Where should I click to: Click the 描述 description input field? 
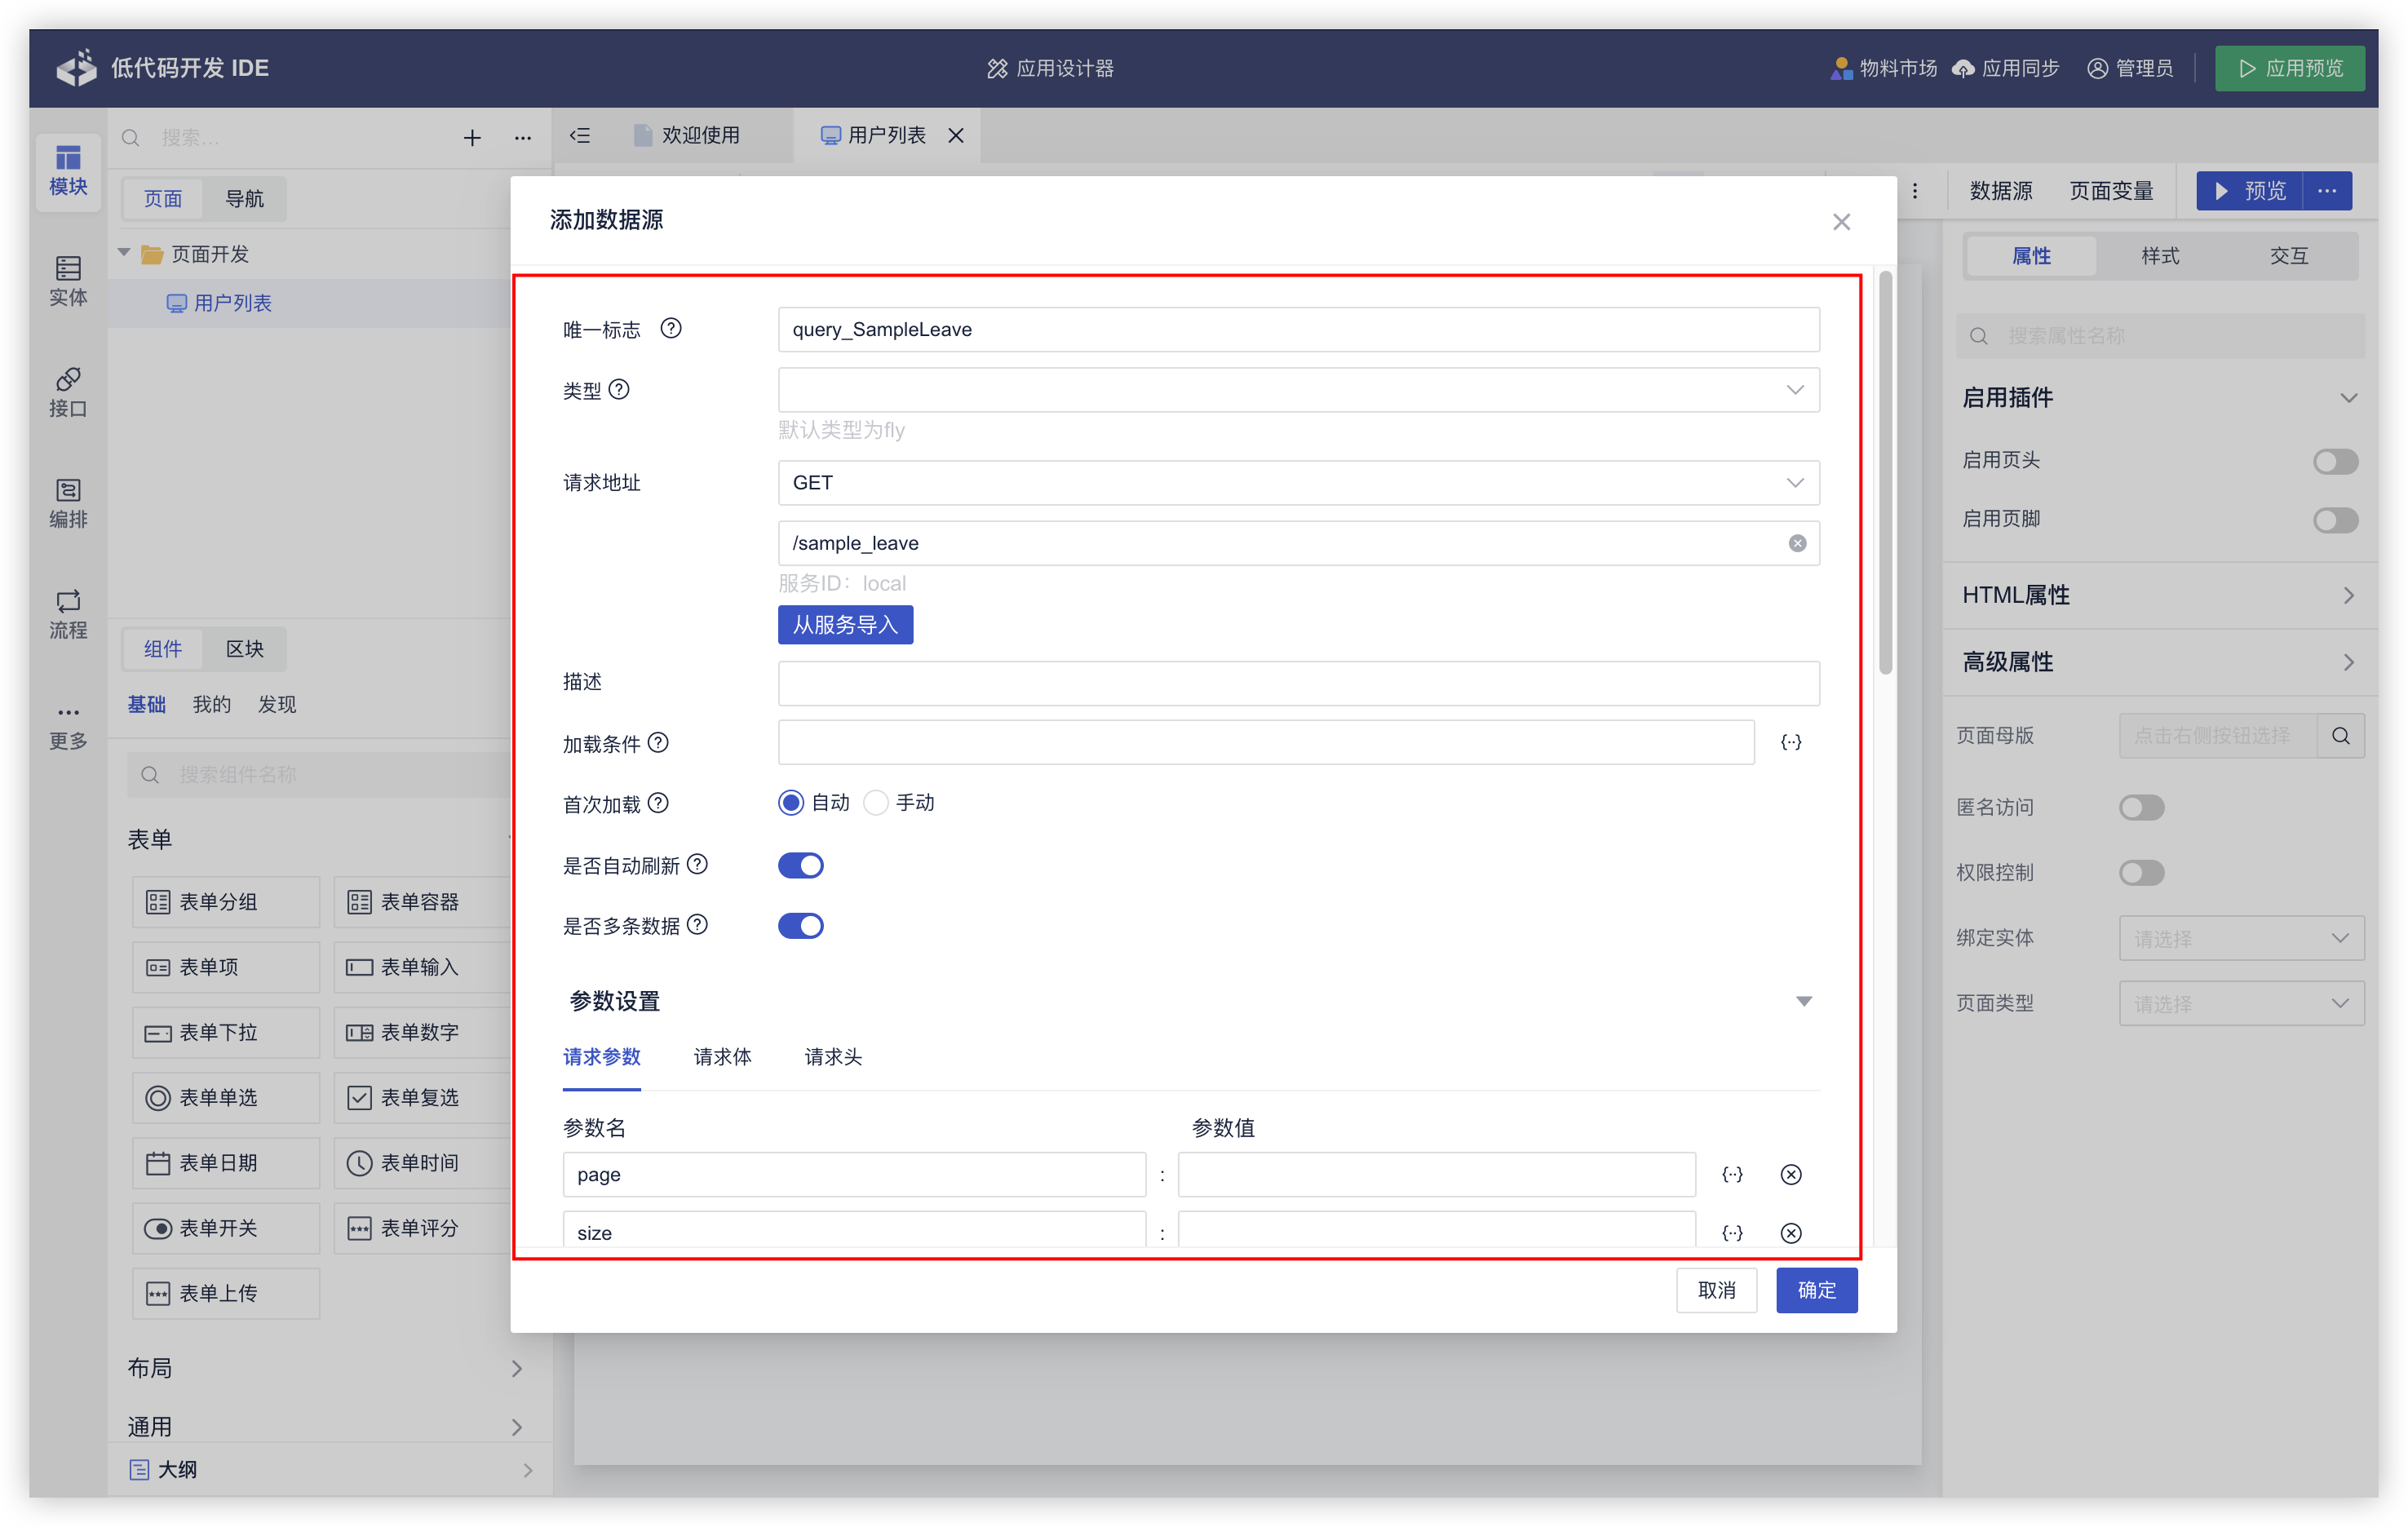[x=1298, y=683]
